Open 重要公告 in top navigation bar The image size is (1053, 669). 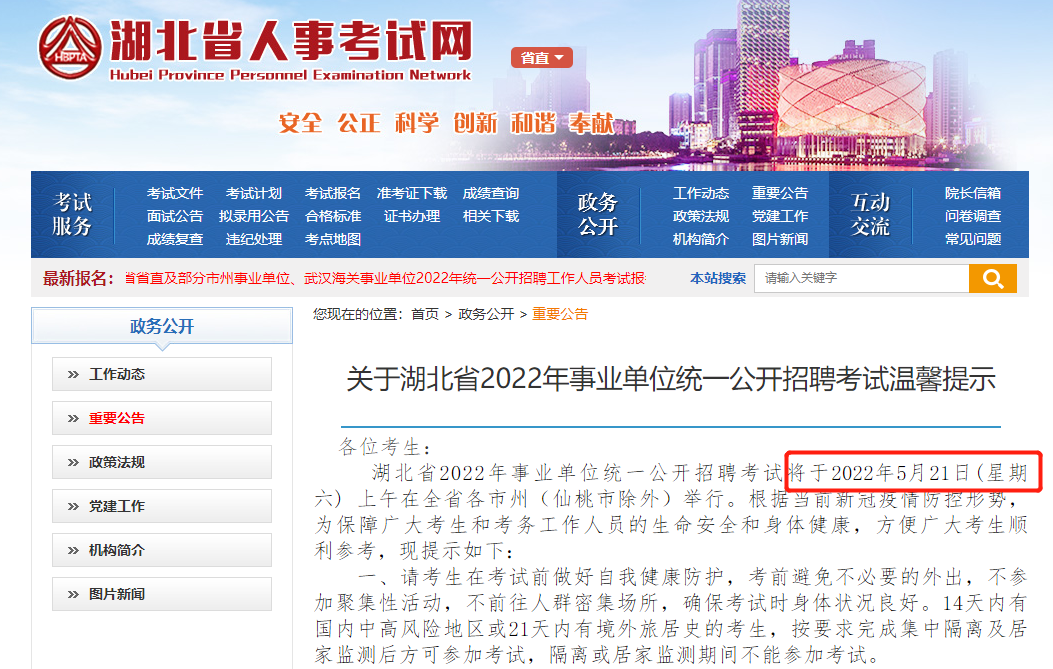[780, 193]
